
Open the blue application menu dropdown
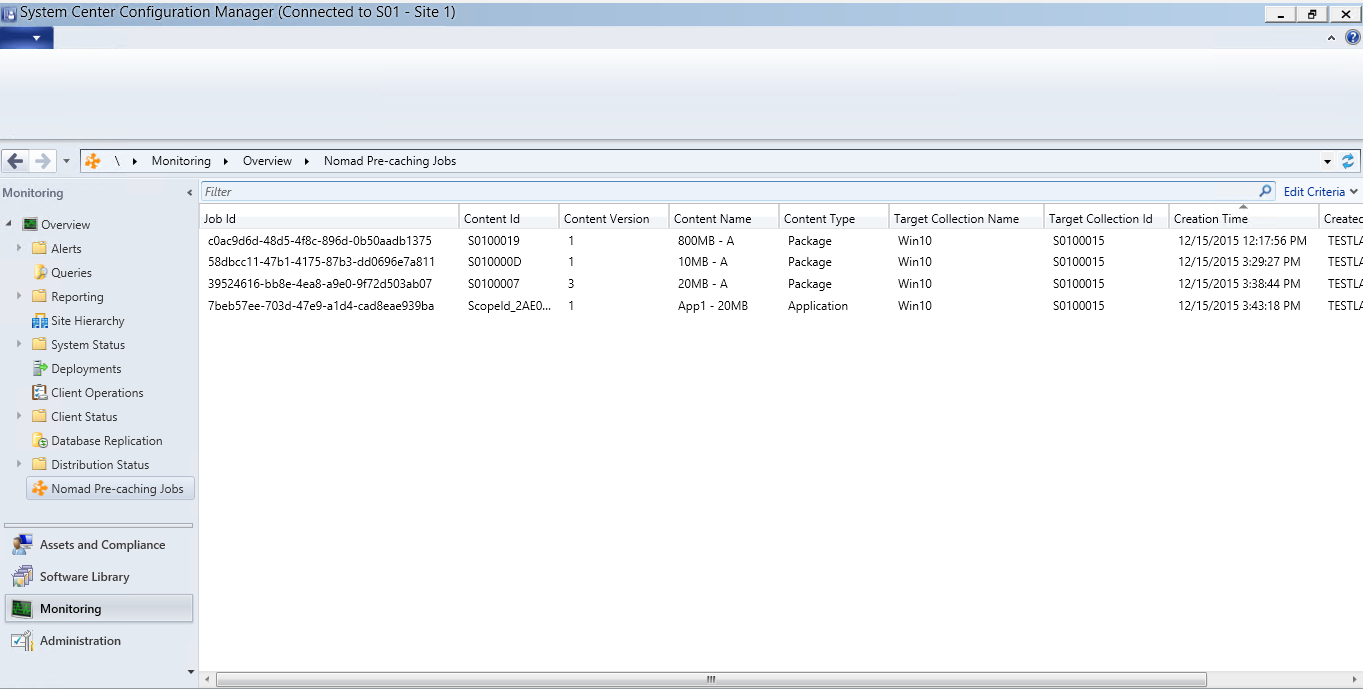[27, 38]
